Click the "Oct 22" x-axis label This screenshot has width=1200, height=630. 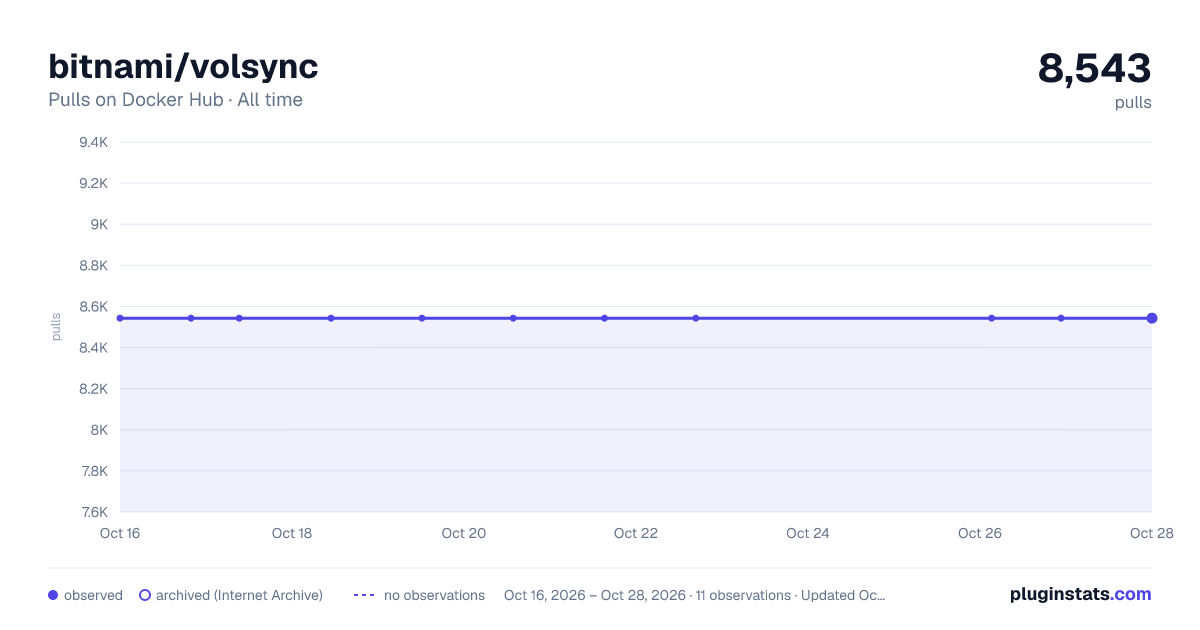pos(636,533)
